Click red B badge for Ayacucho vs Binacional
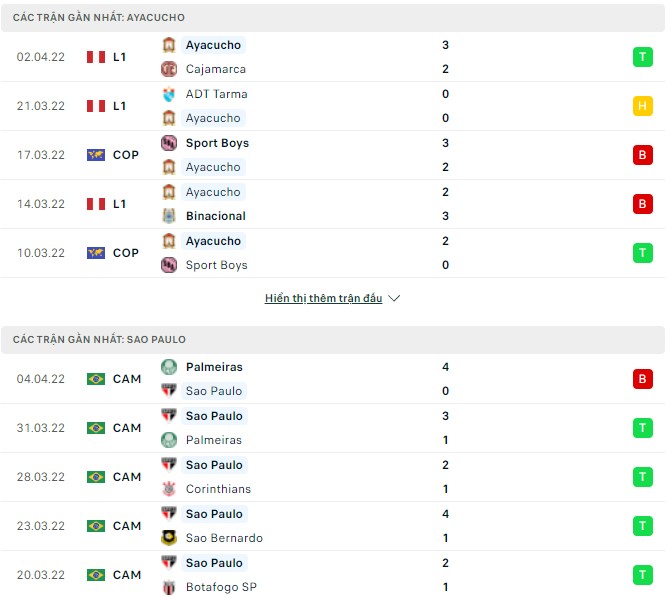Screen dimensions: 670x598 [641, 204]
